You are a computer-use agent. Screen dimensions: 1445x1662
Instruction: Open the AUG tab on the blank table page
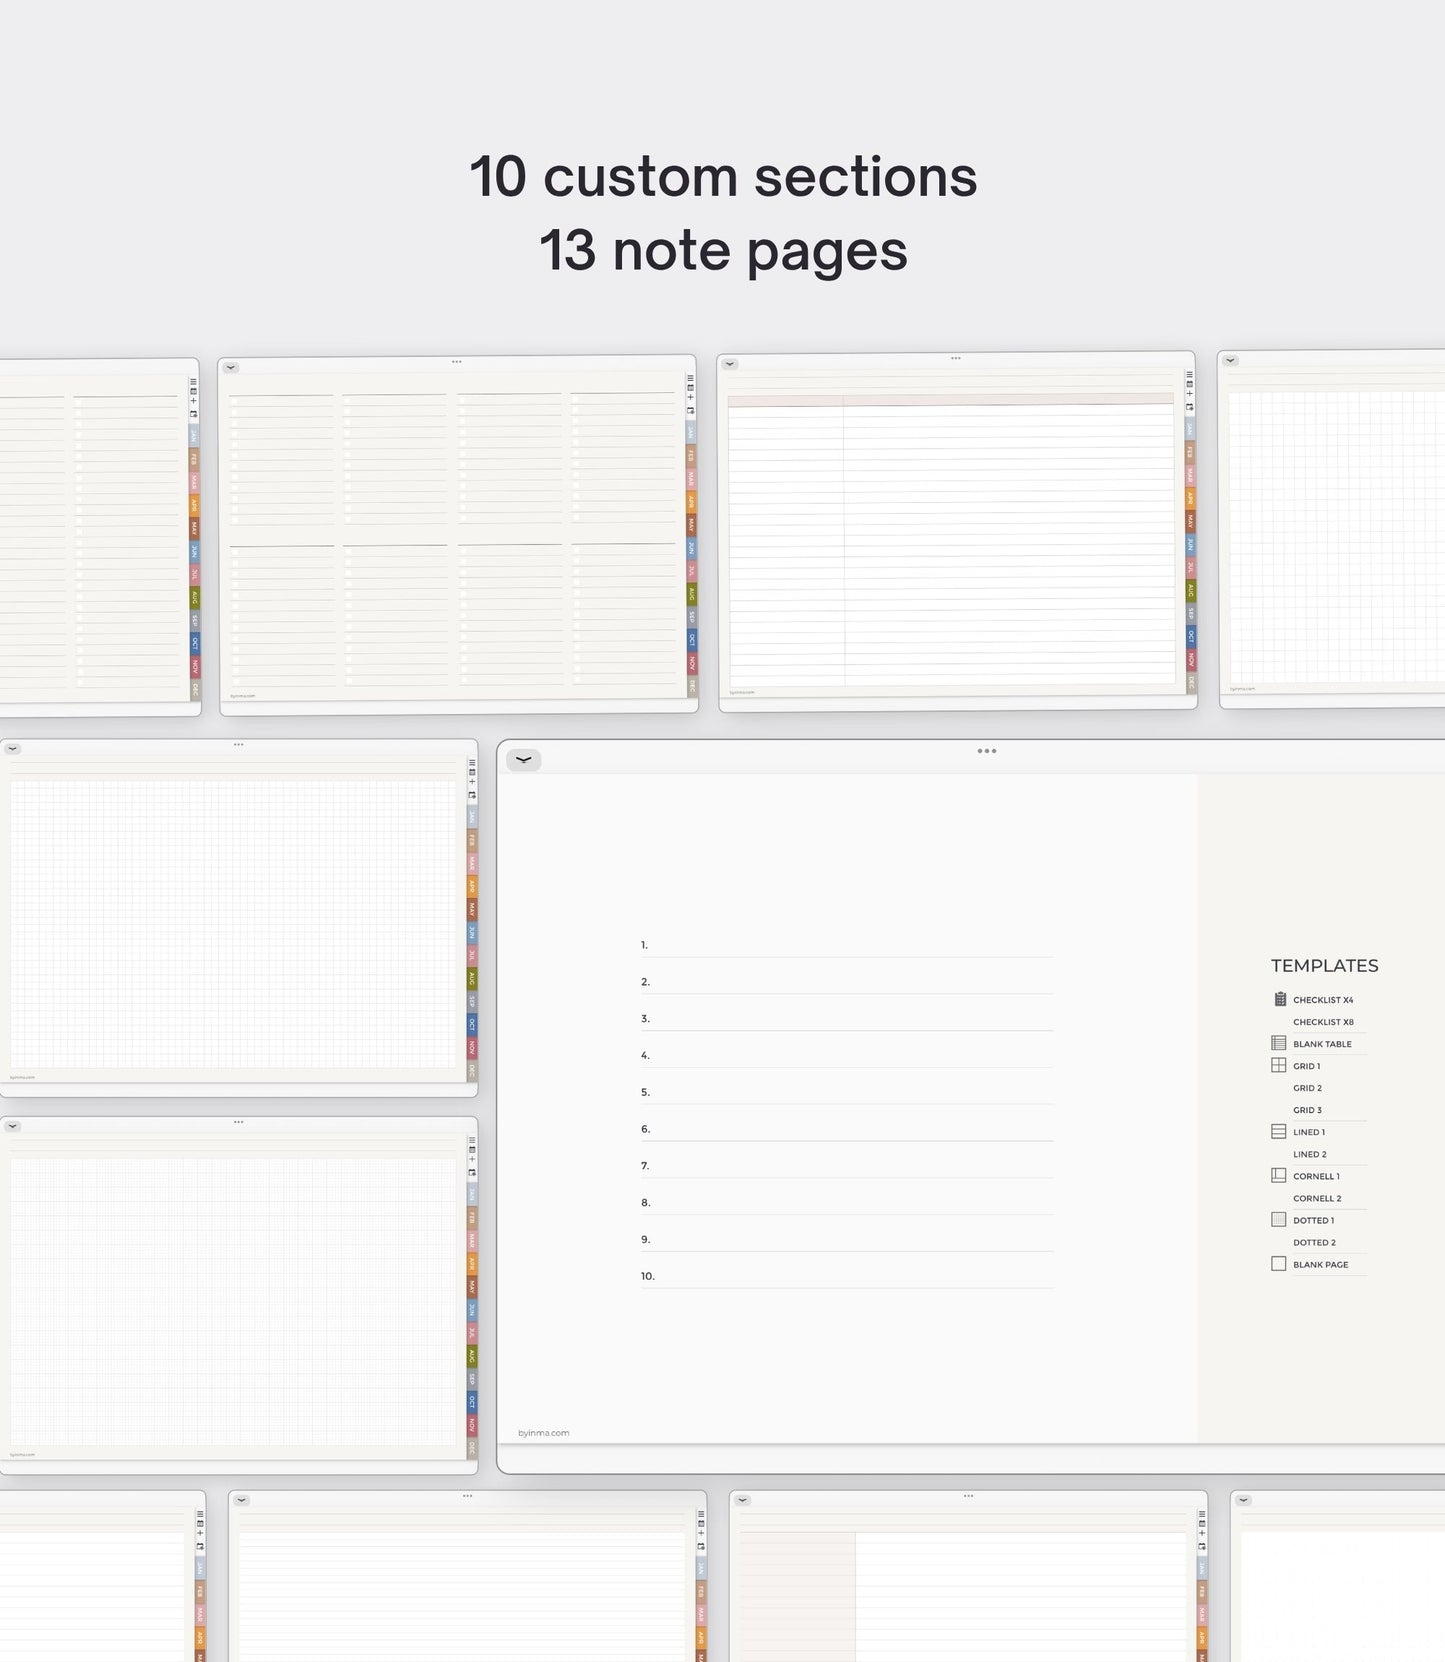point(1190,591)
